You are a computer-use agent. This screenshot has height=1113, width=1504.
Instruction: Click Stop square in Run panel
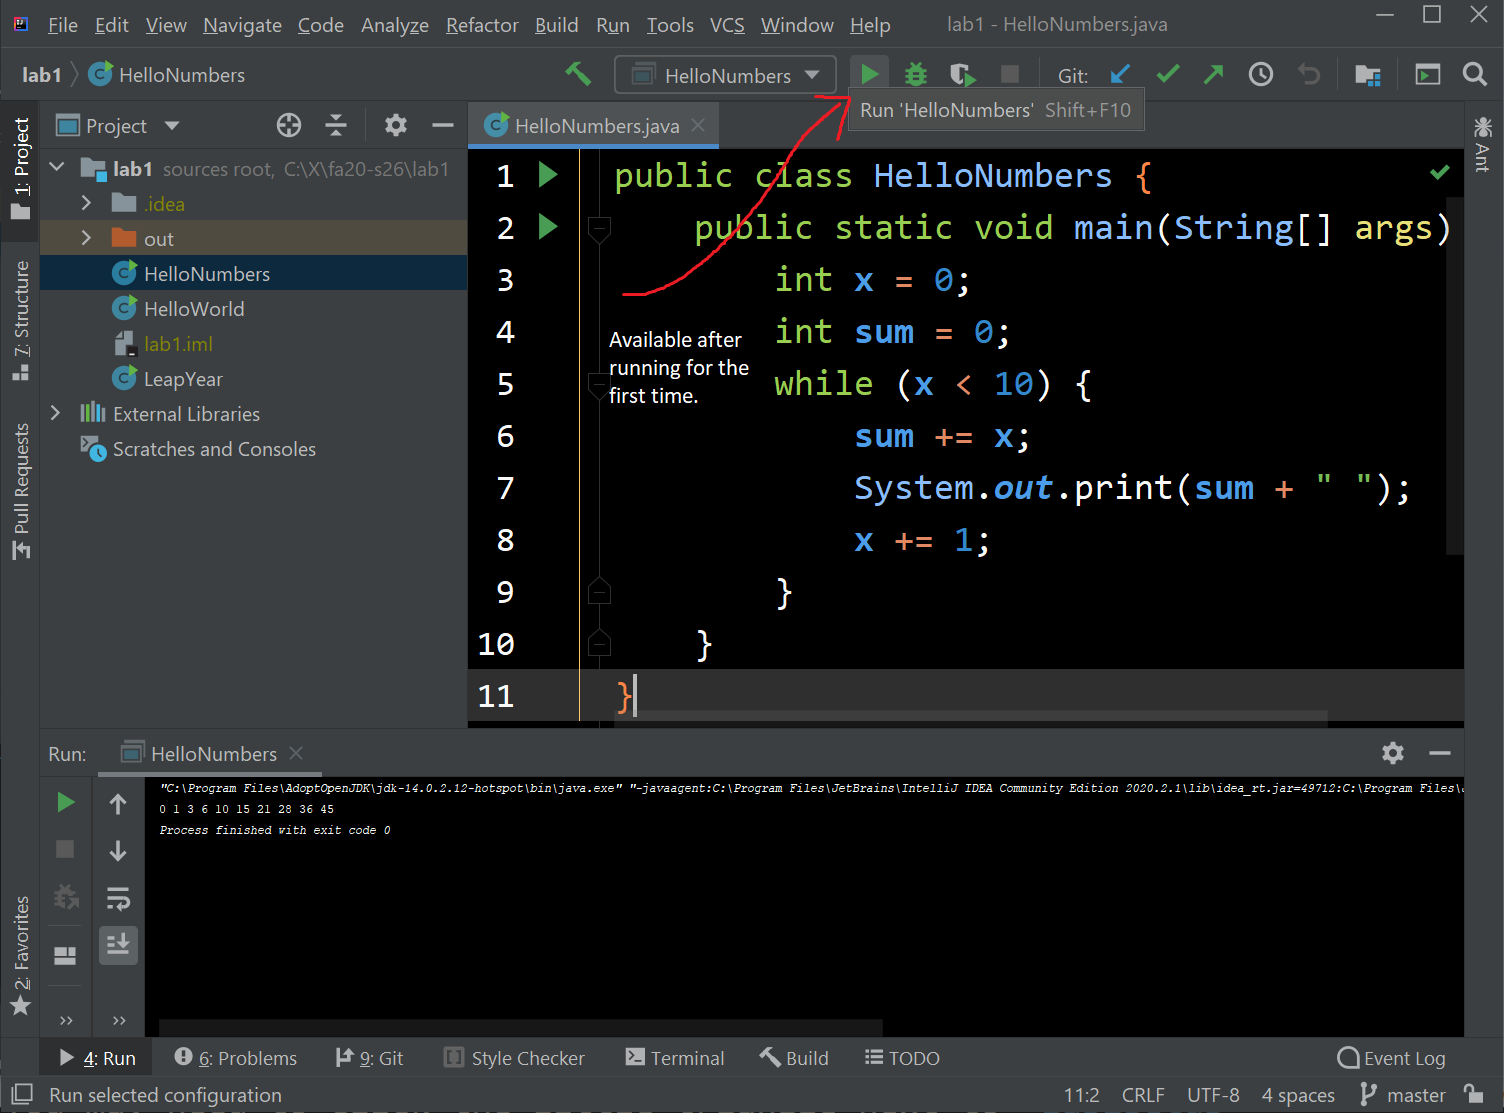tap(65, 849)
